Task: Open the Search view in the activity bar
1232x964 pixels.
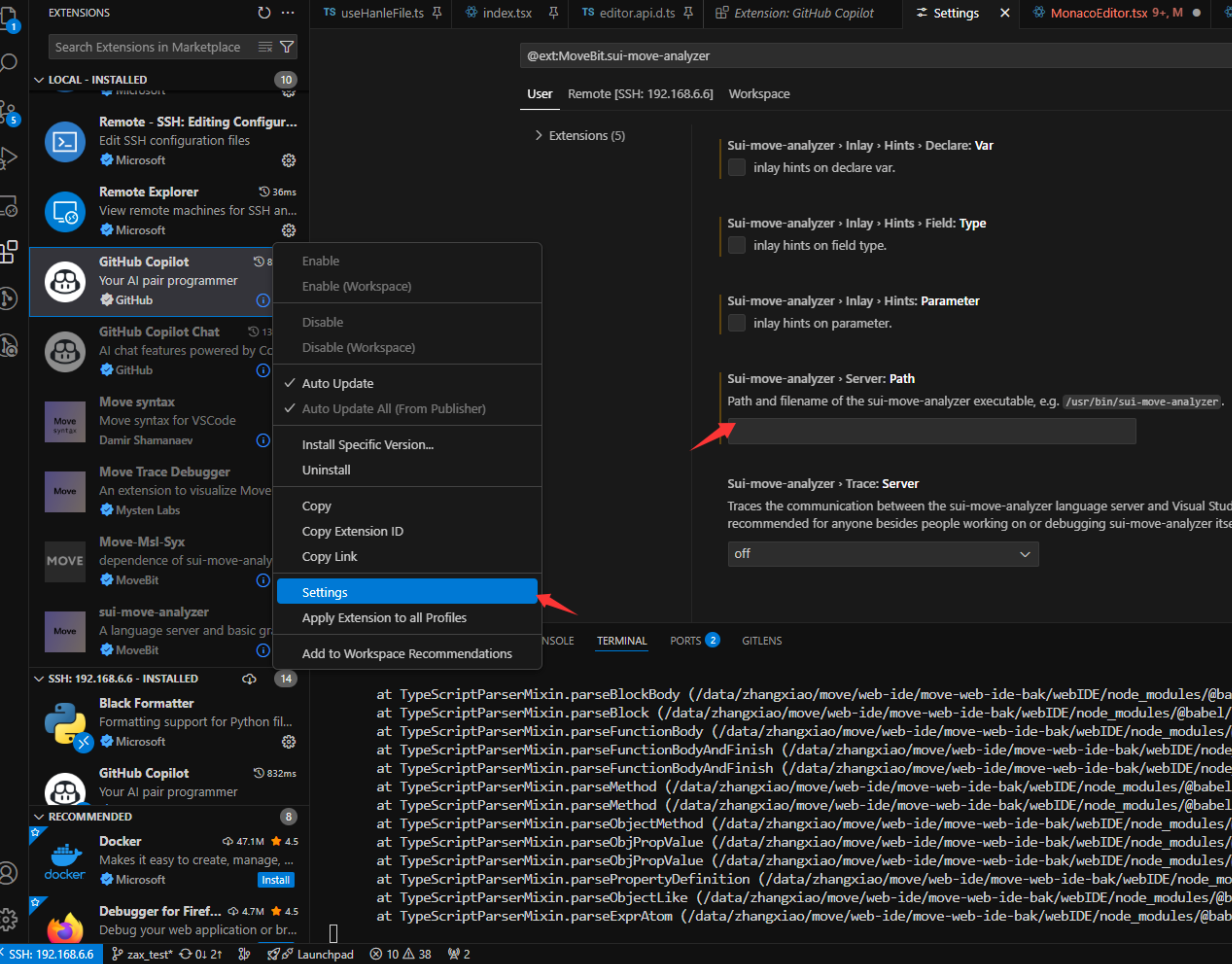Action: coord(8,64)
